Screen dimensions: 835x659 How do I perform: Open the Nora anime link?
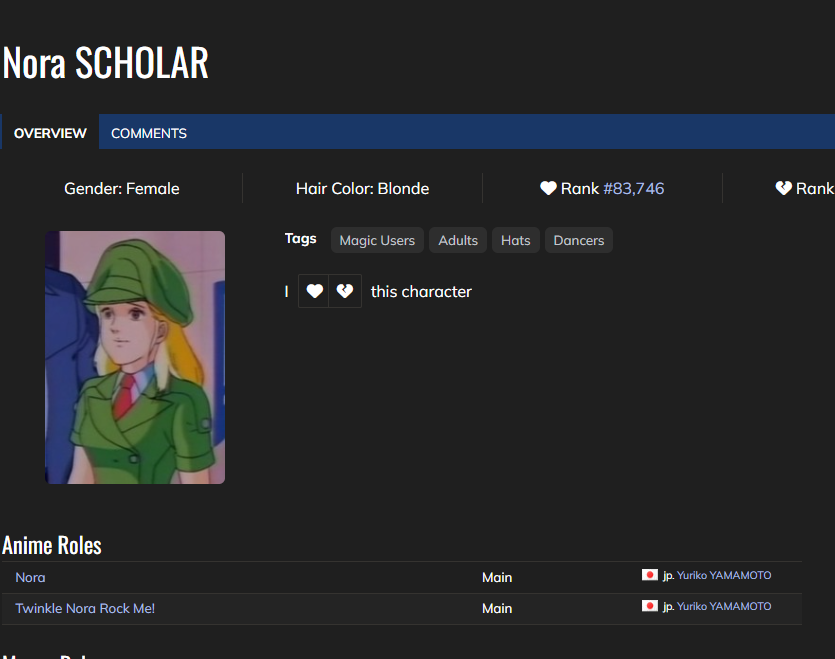click(30, 577)
